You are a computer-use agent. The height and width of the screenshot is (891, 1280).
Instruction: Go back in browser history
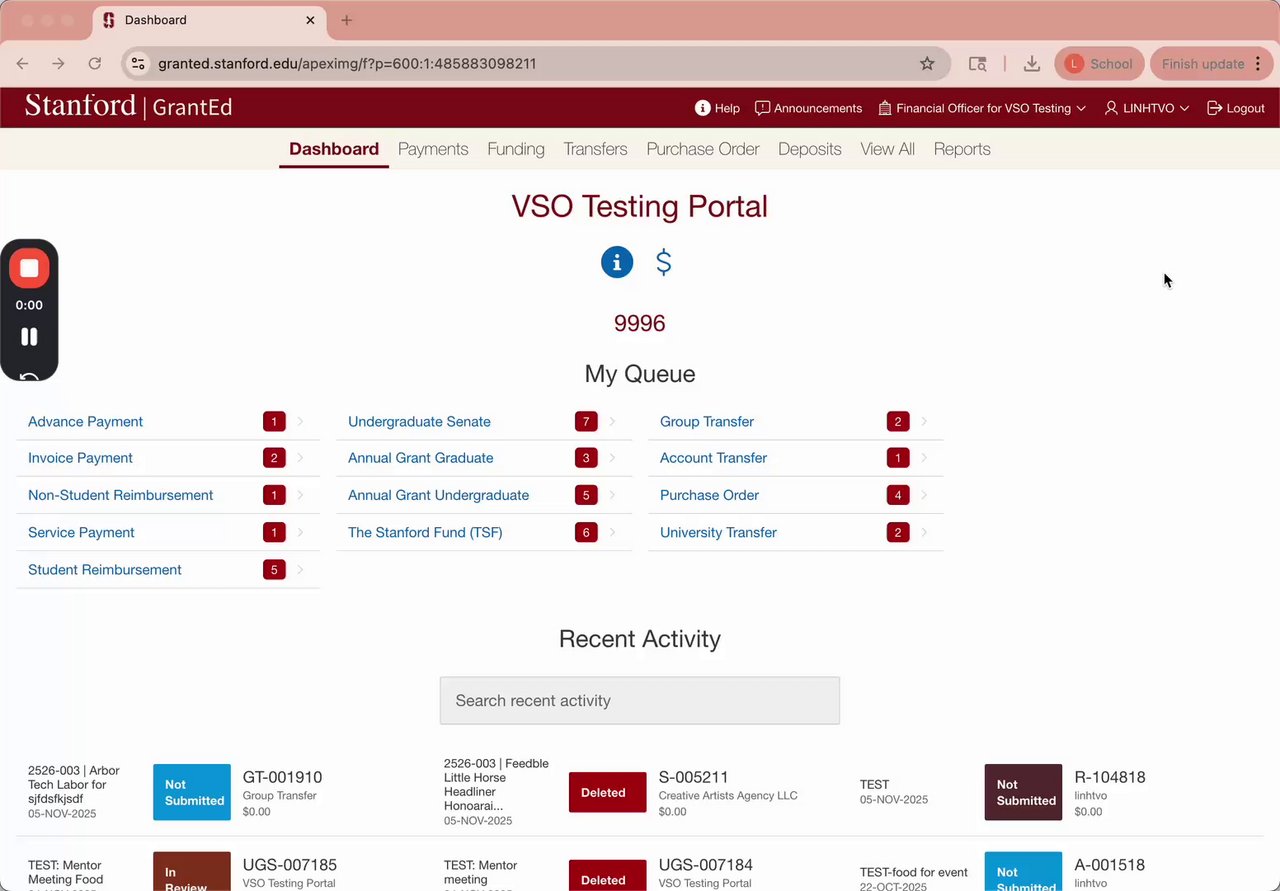point(22,63)
